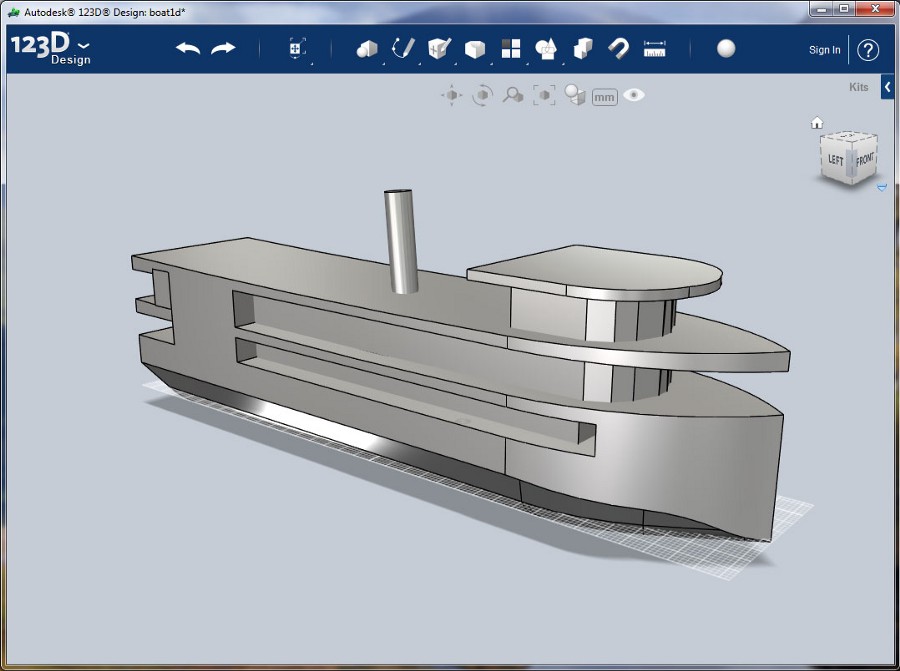Click the Fit view frame icon
This screenshot has height=671, width=900.
pyautogui.click(x=544, y=96)
